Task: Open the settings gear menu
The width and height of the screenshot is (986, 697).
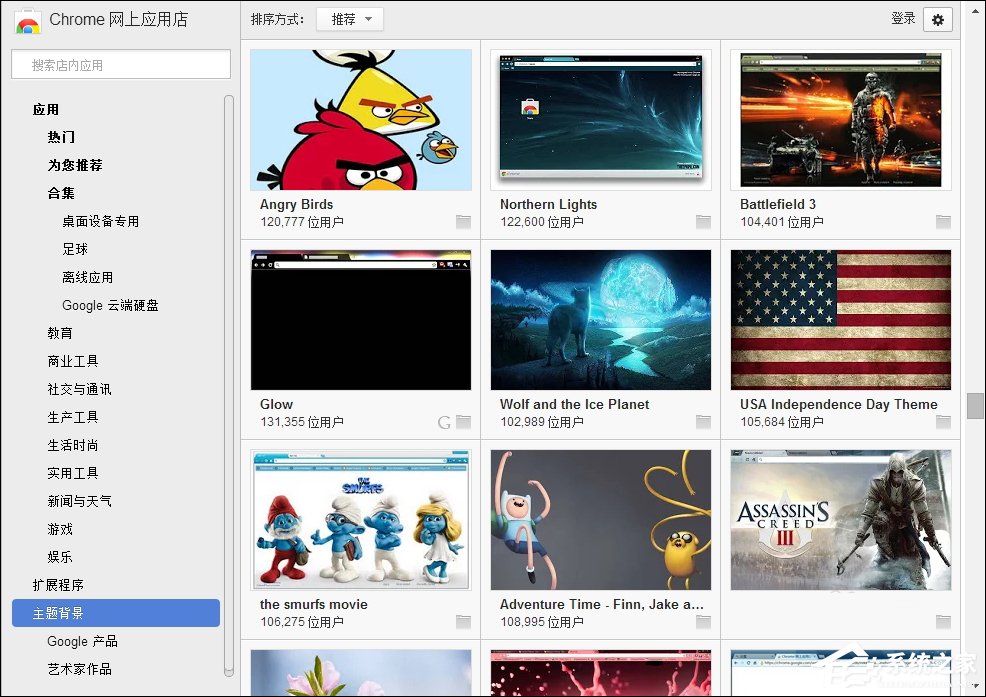Action: click(937, 19)
